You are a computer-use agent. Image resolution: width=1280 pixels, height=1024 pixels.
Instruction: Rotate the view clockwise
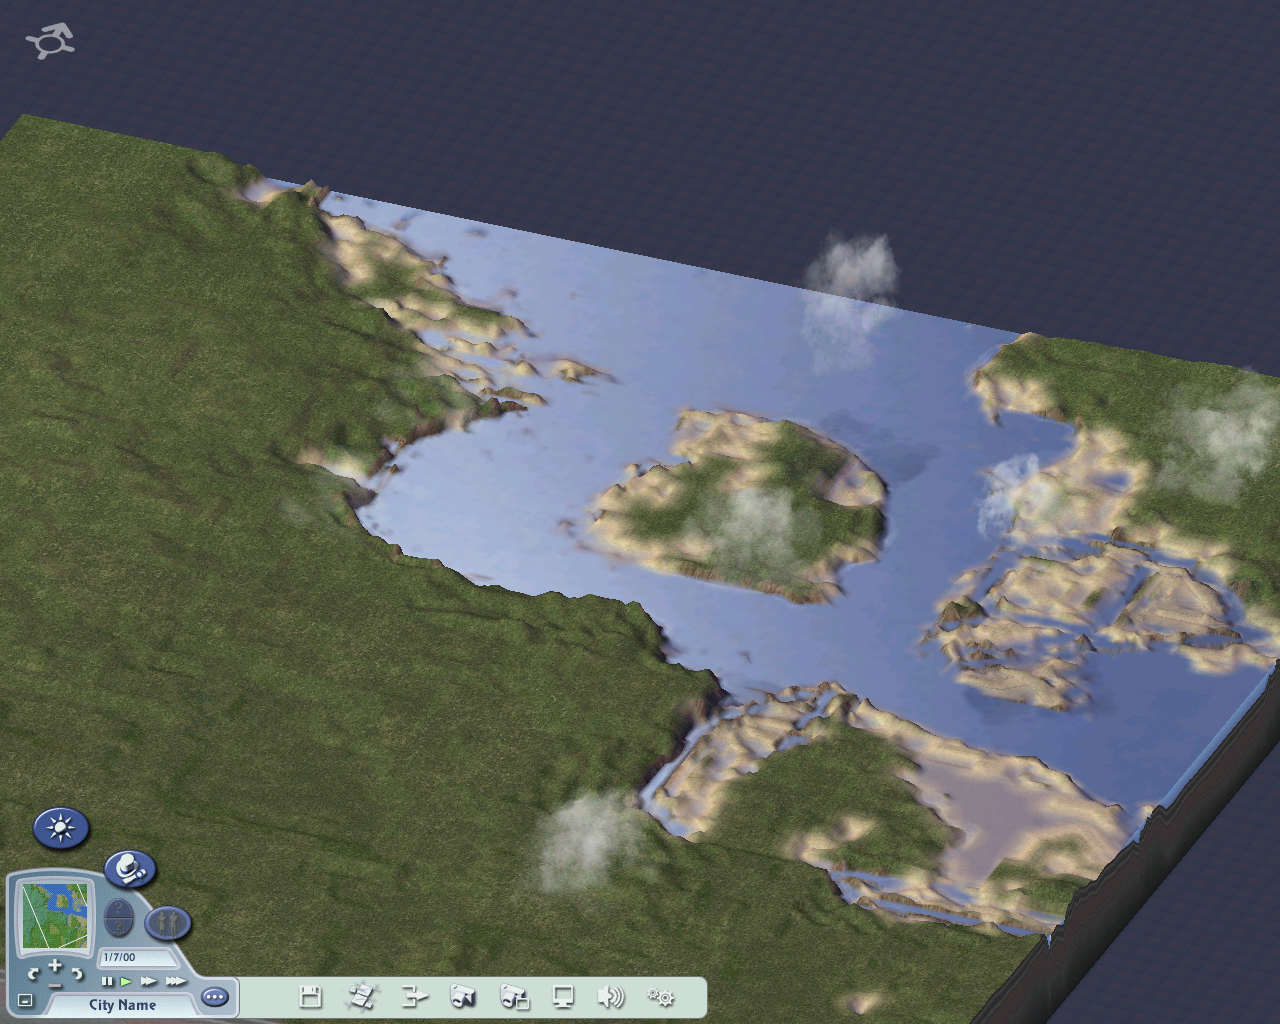point(77,974)
